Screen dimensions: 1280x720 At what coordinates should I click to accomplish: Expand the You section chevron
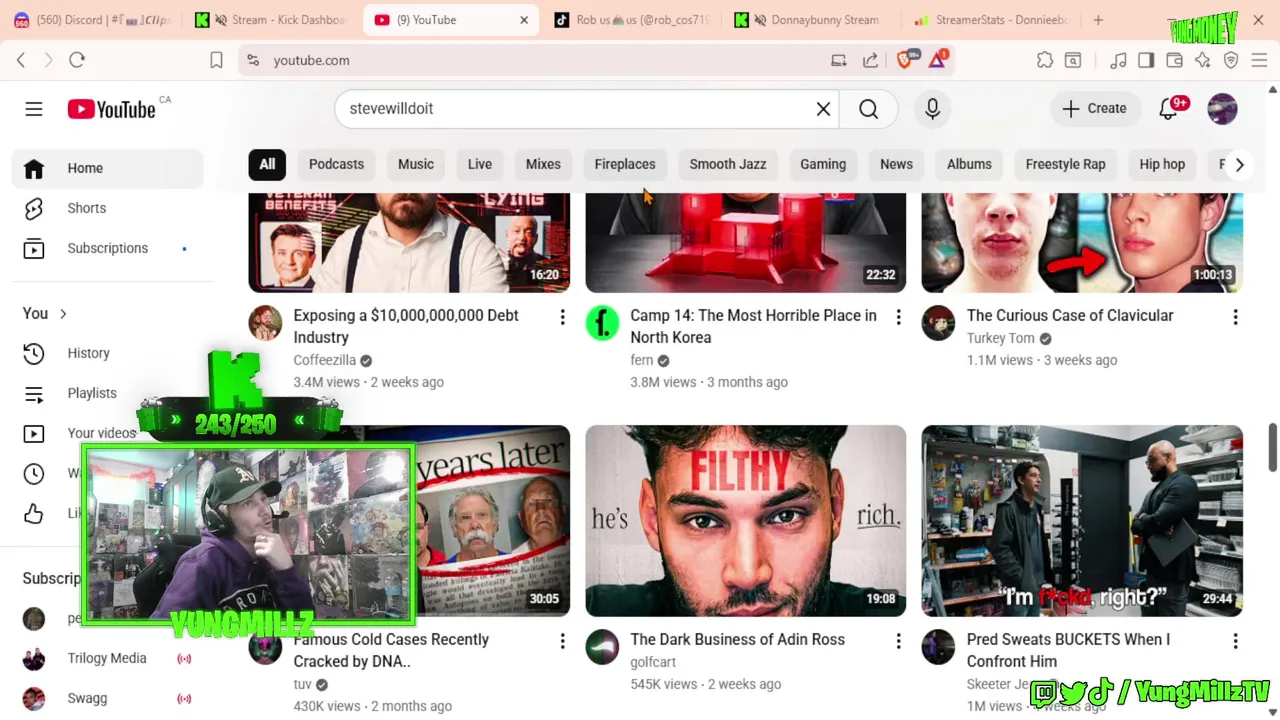[63, 314]
